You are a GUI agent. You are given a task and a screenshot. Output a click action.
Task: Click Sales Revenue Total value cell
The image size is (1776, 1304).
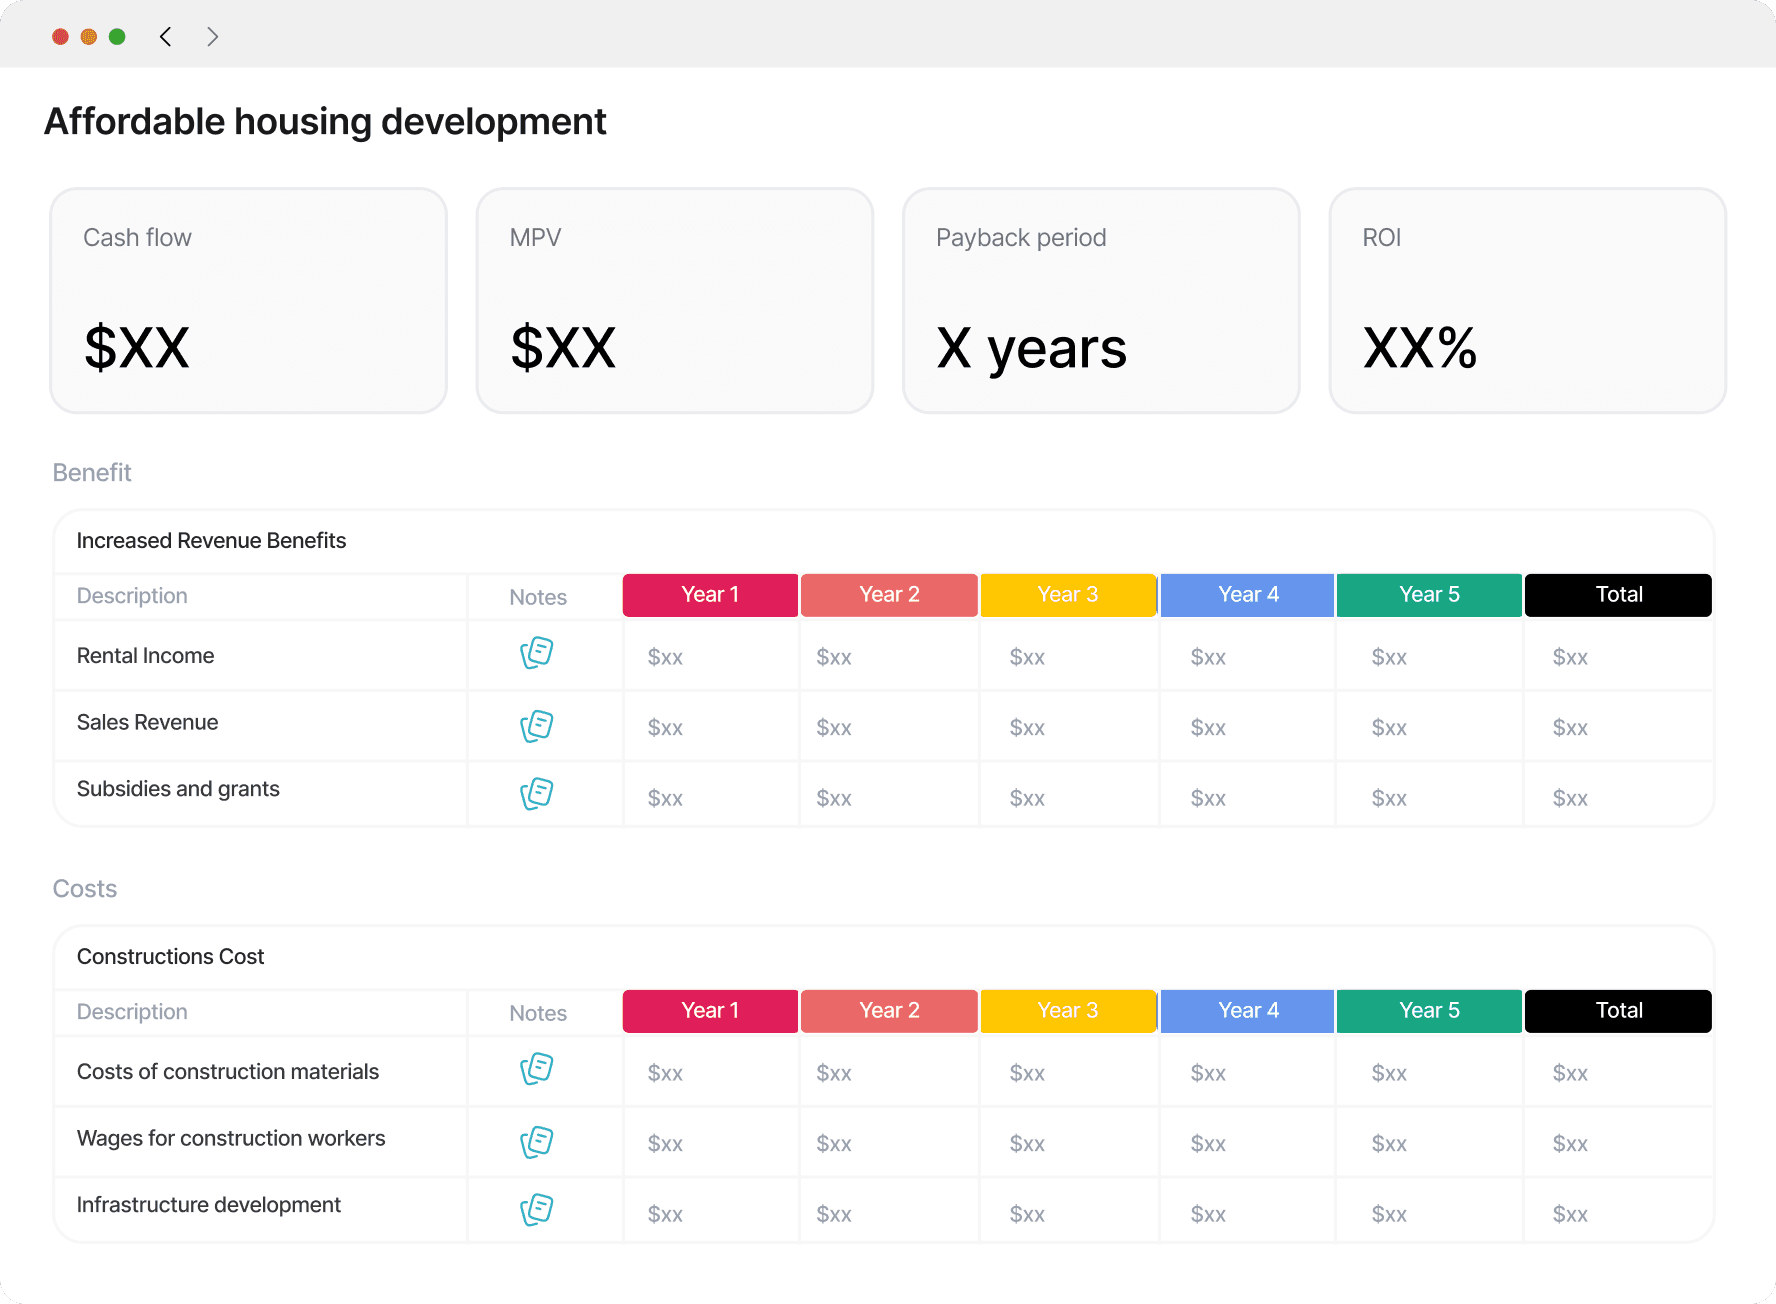tap(1570, 728)
